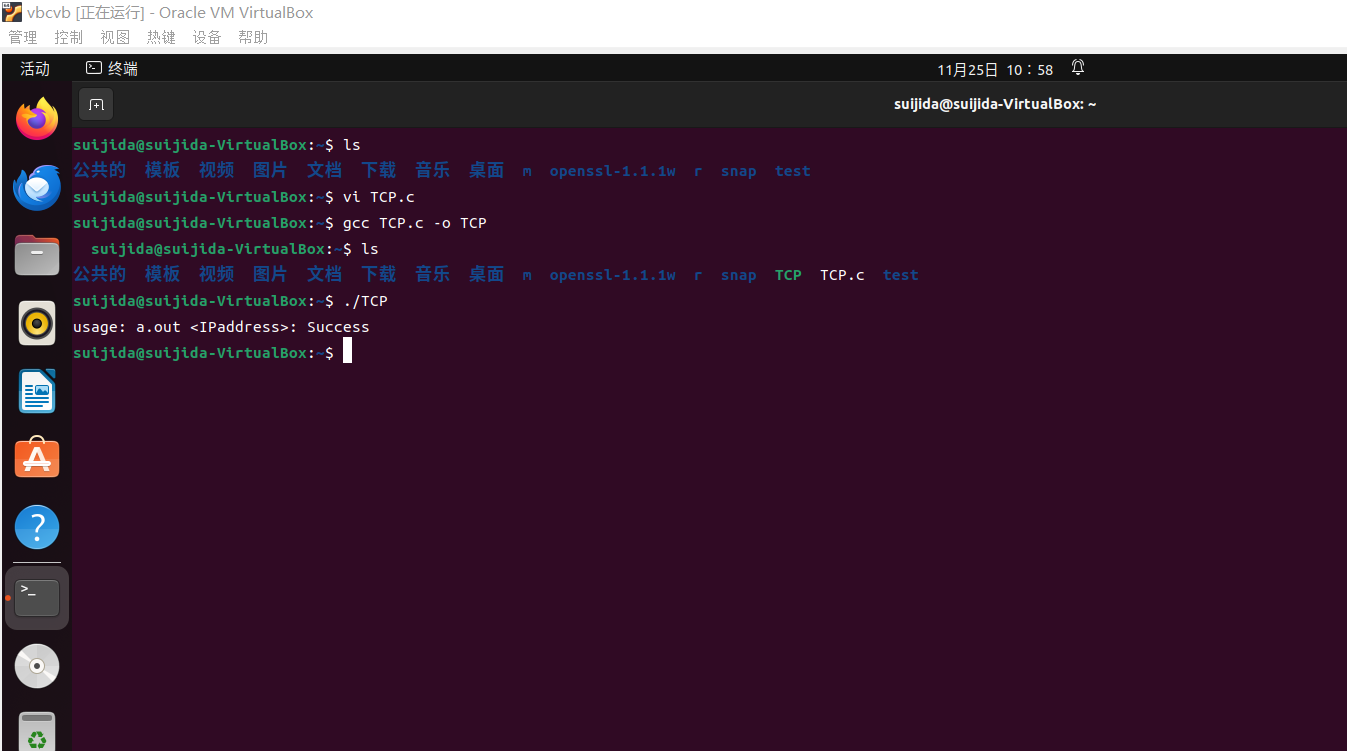This screenshot has width=1347, height=751.
Task: Click the VirtualBox icon in the title bar
Action: tap(12, 13)
